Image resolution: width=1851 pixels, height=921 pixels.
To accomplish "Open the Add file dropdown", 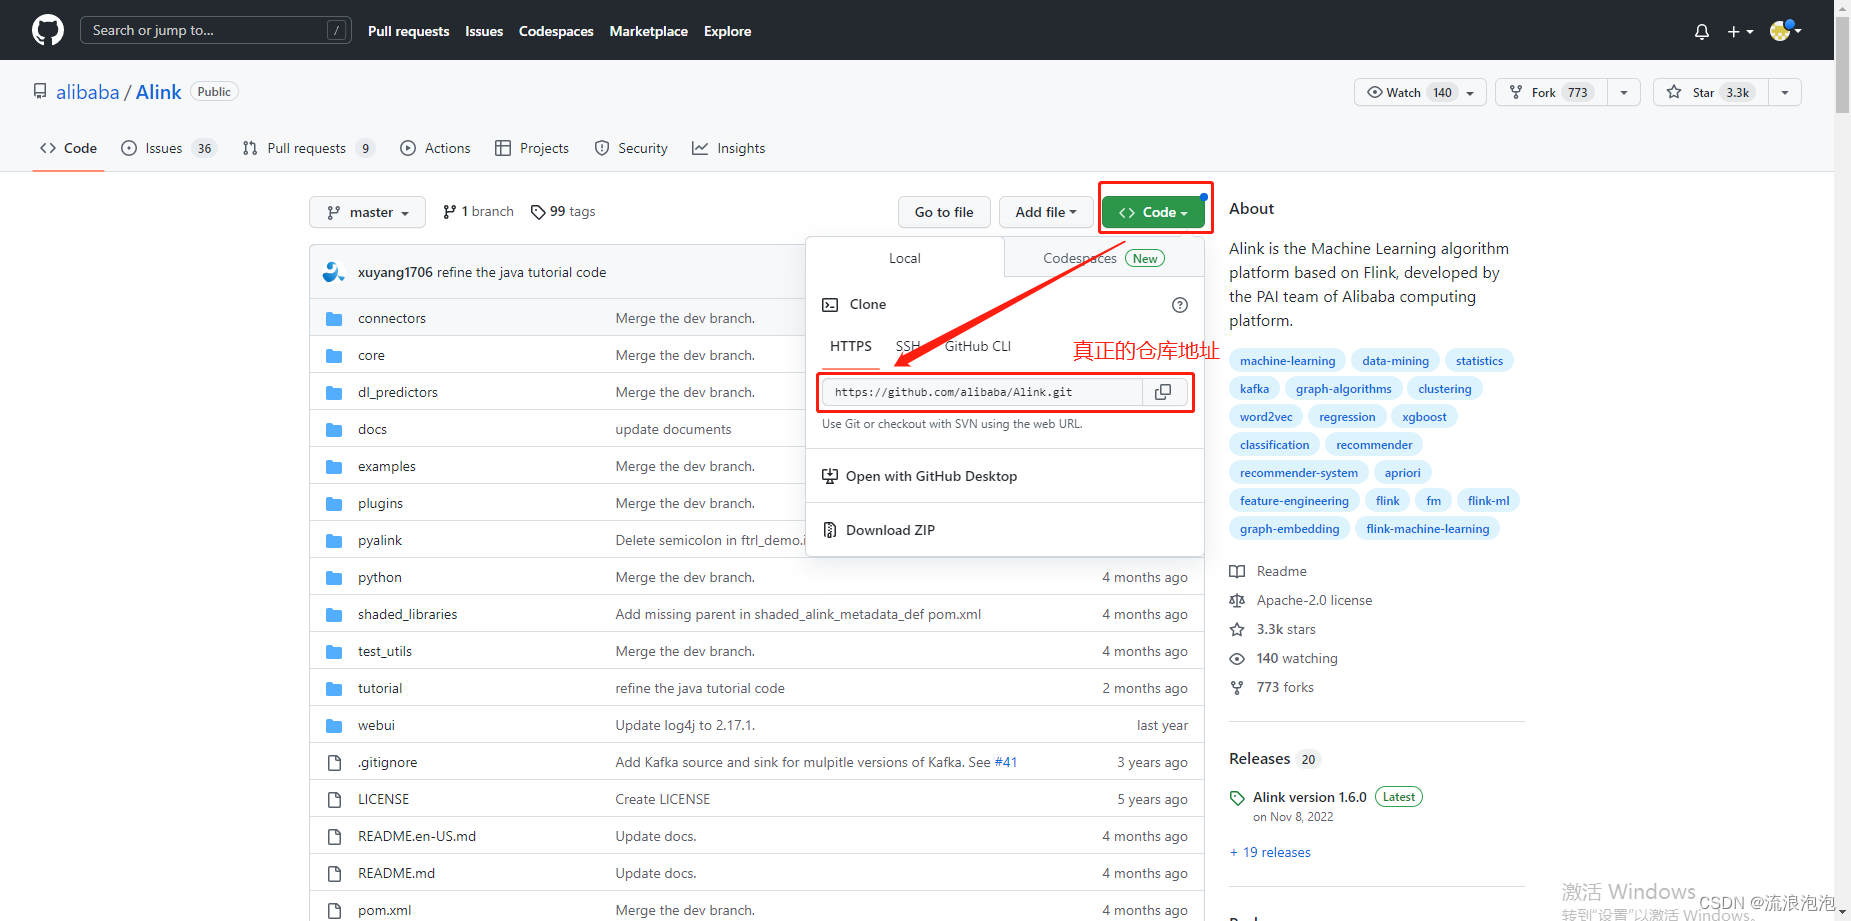I will (x=1046, y=212).
